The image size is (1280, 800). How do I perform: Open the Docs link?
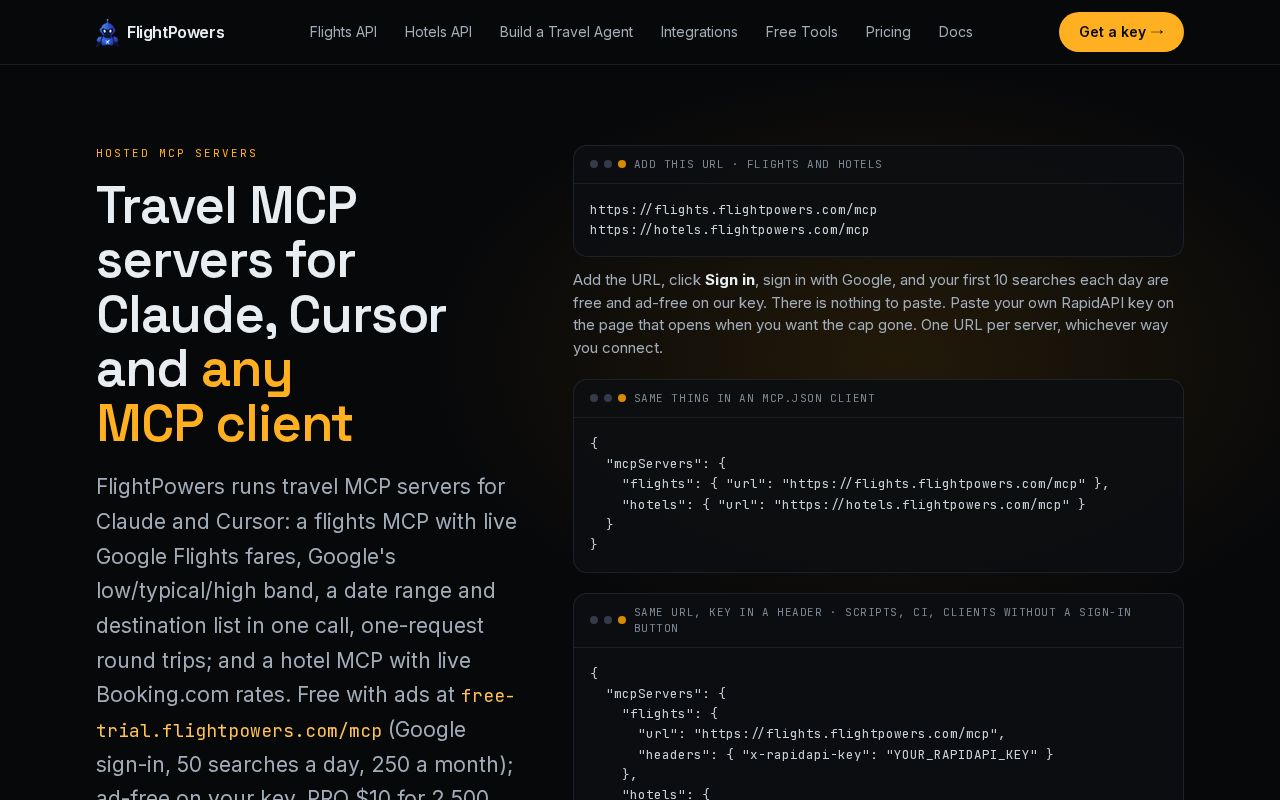(x=956, y=32)
